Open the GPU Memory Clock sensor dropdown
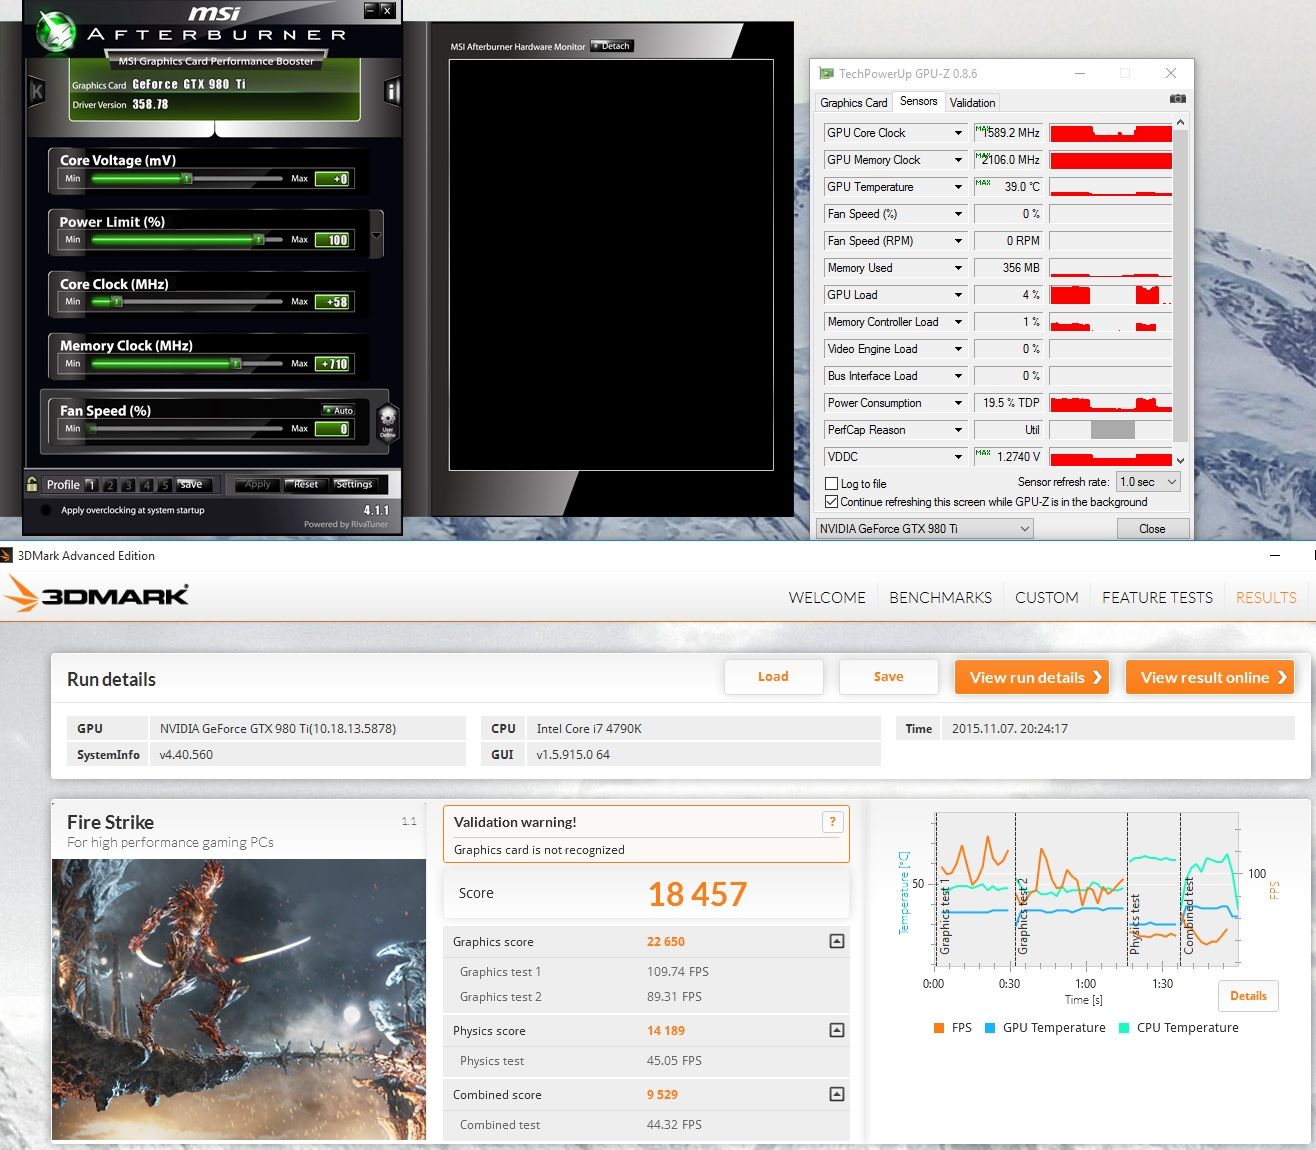 click(x=958, y=160)
